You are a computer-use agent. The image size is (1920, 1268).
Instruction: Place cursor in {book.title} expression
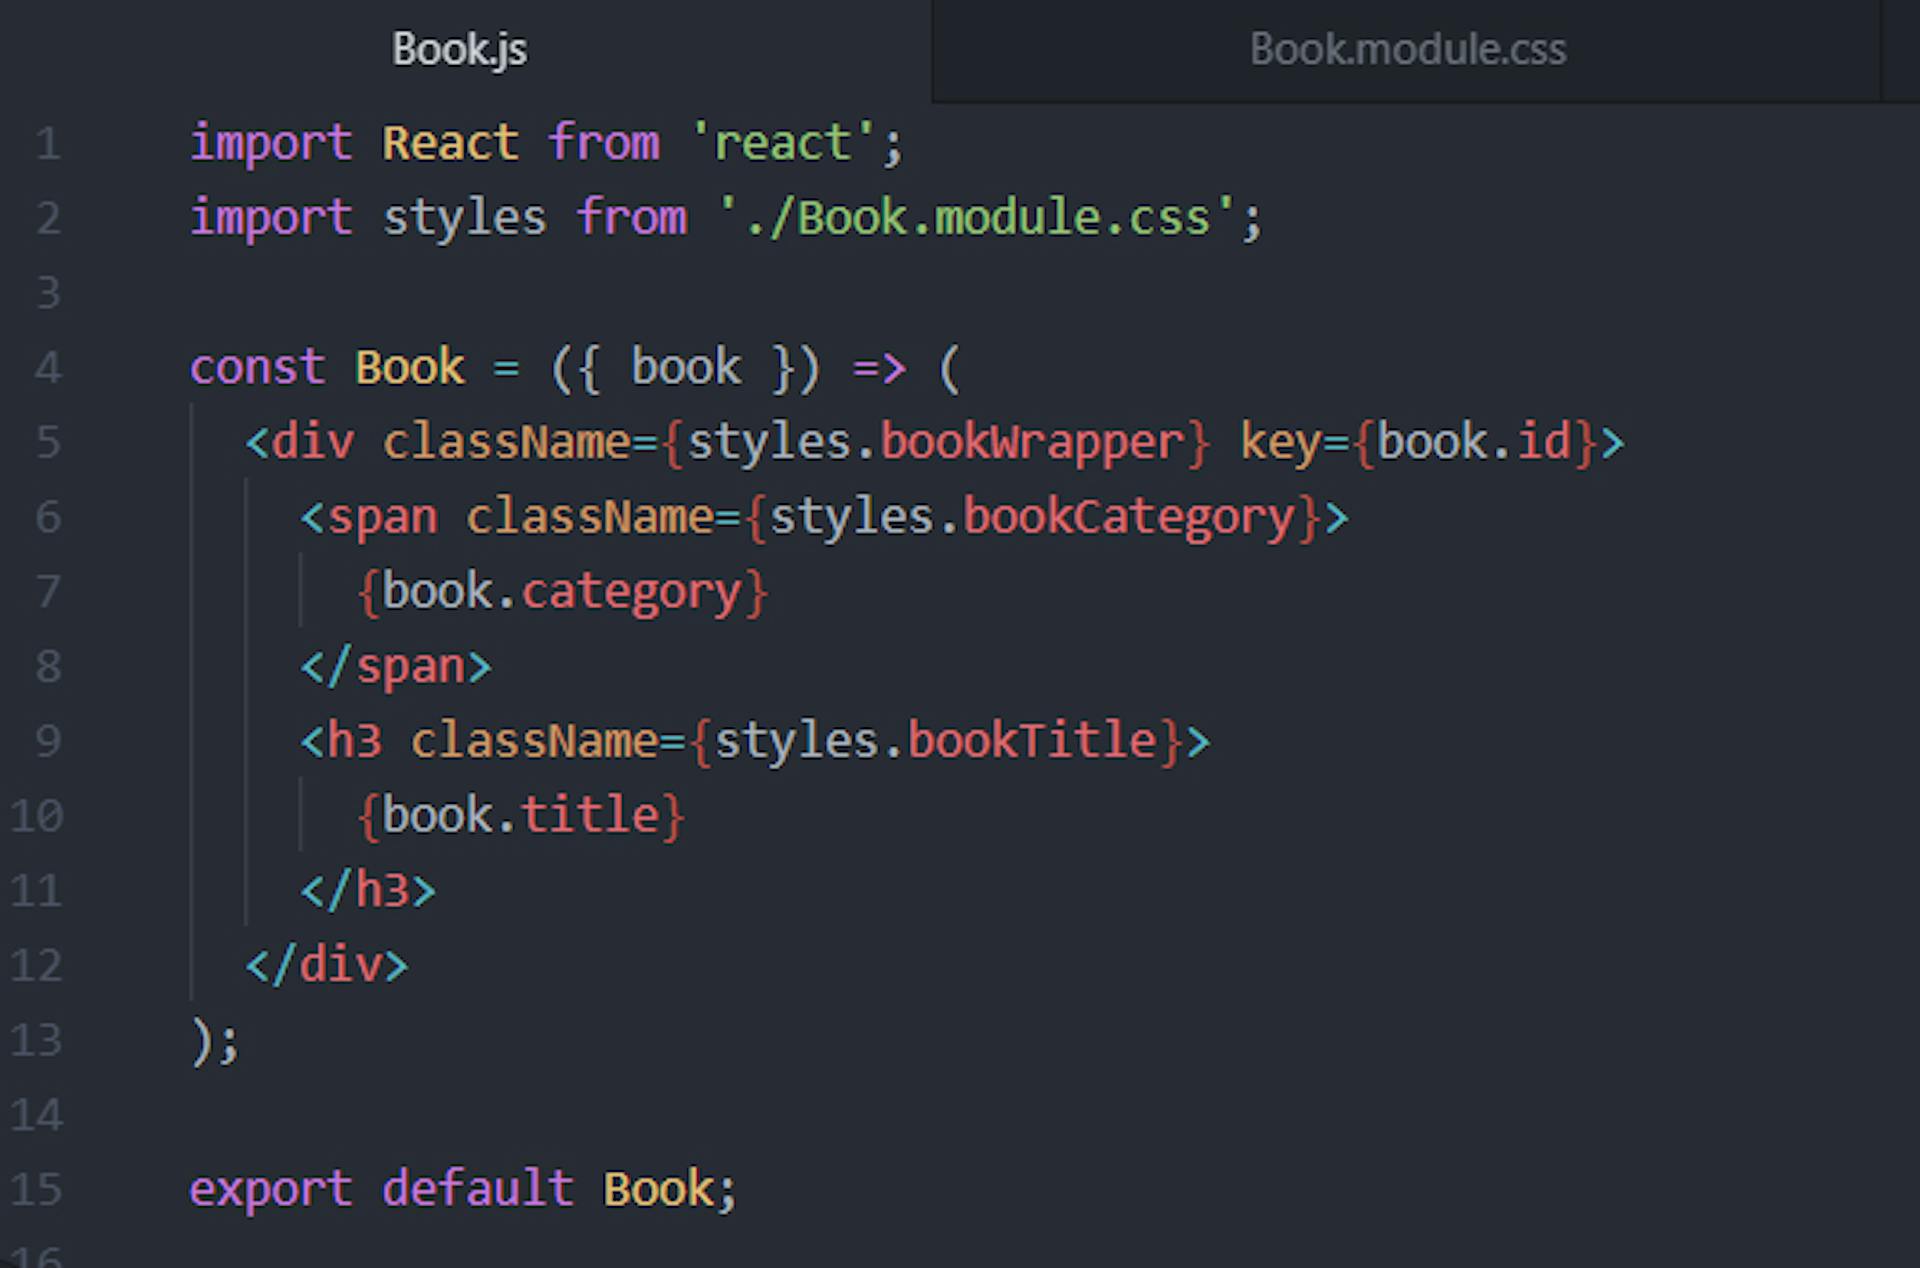coord(520,815)
